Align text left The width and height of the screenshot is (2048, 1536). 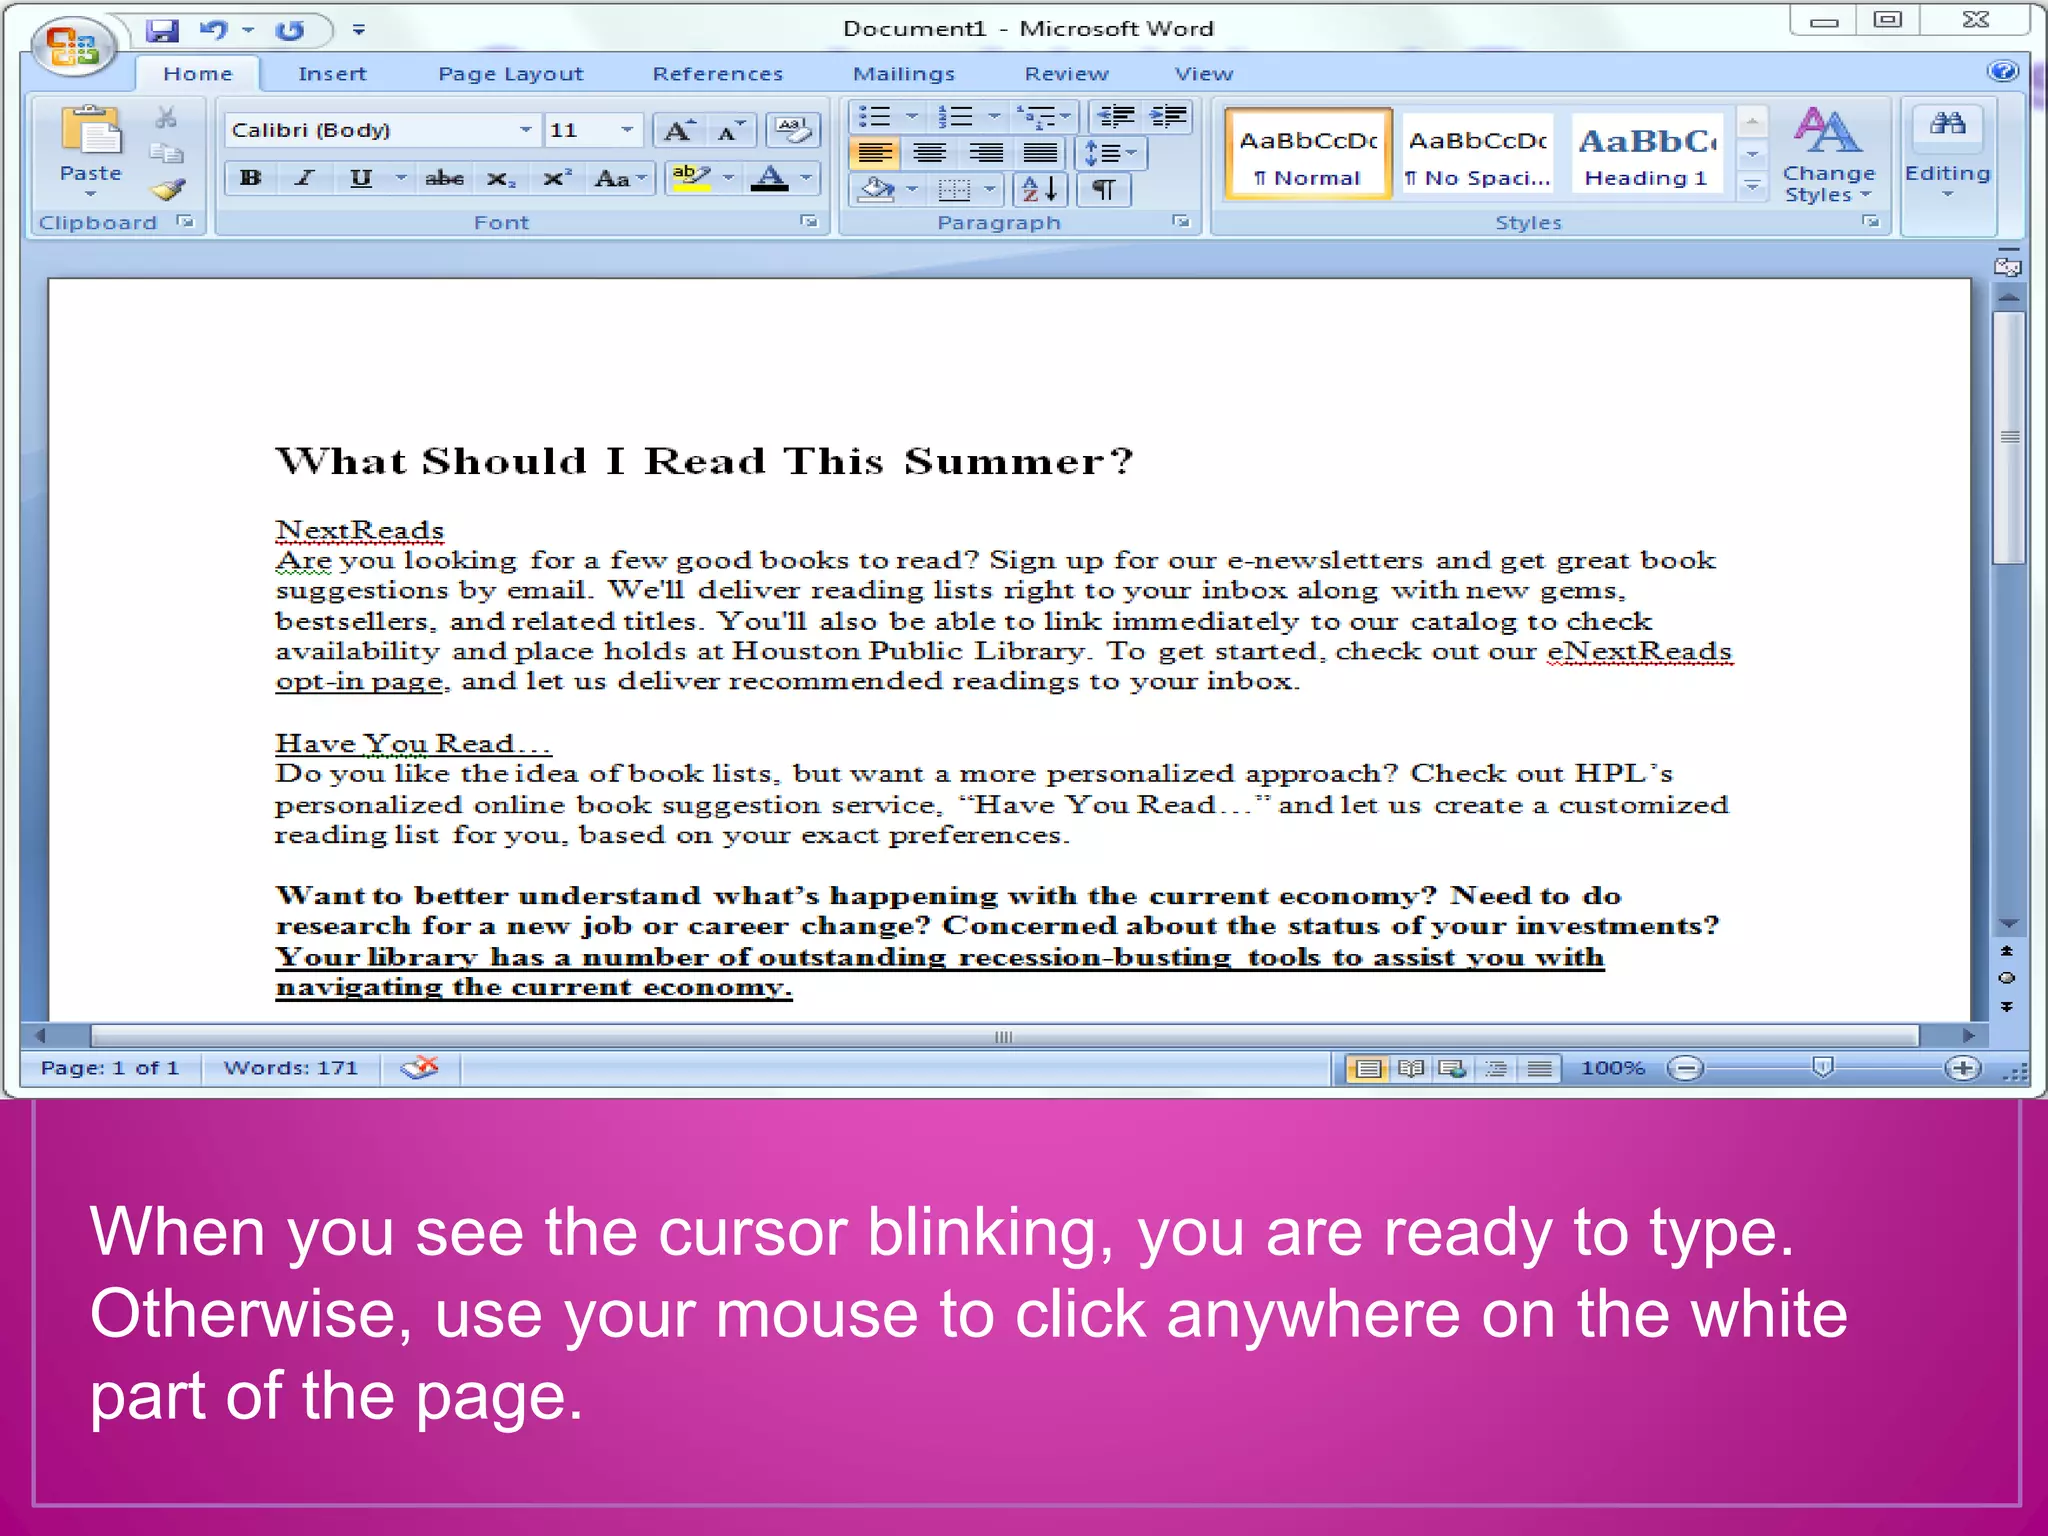[x=875, y=153]
